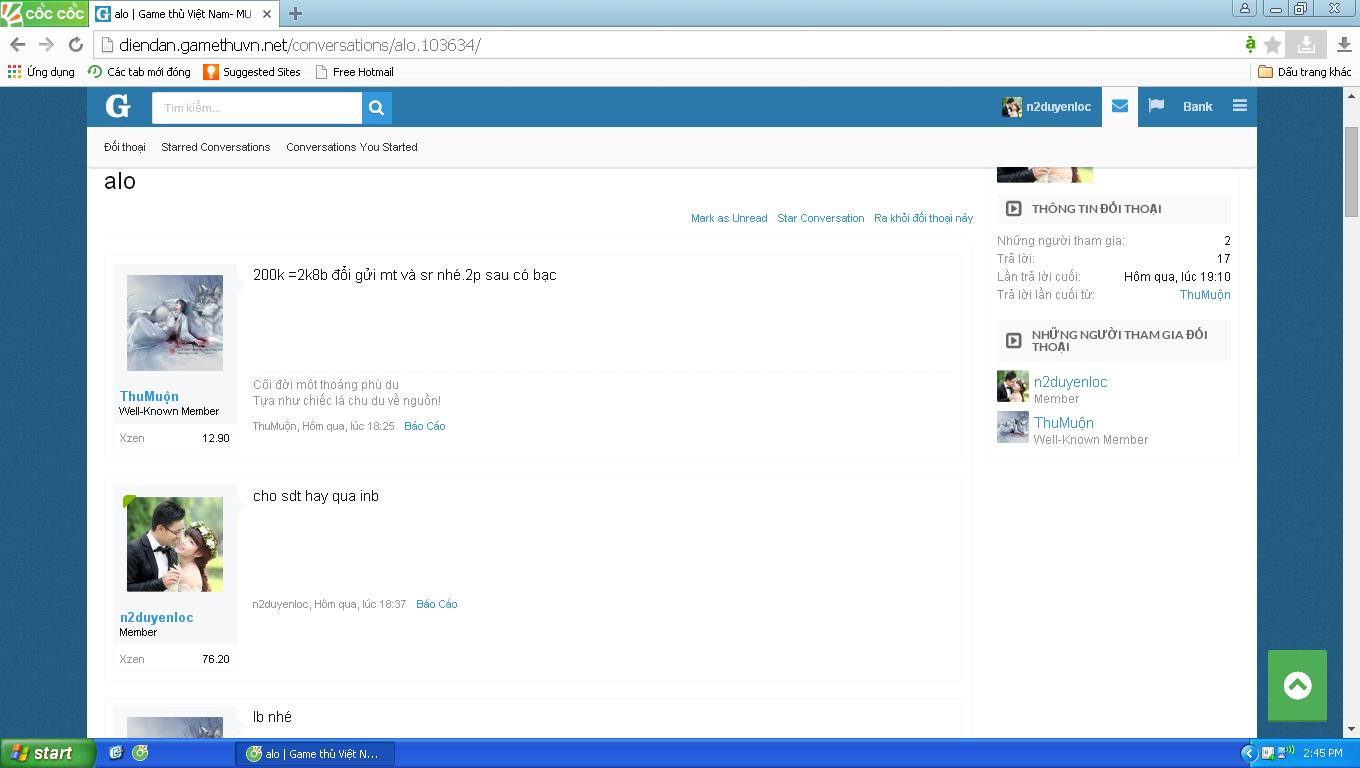Open Ứng dụng apps shortcut

(x=41, y=72)
